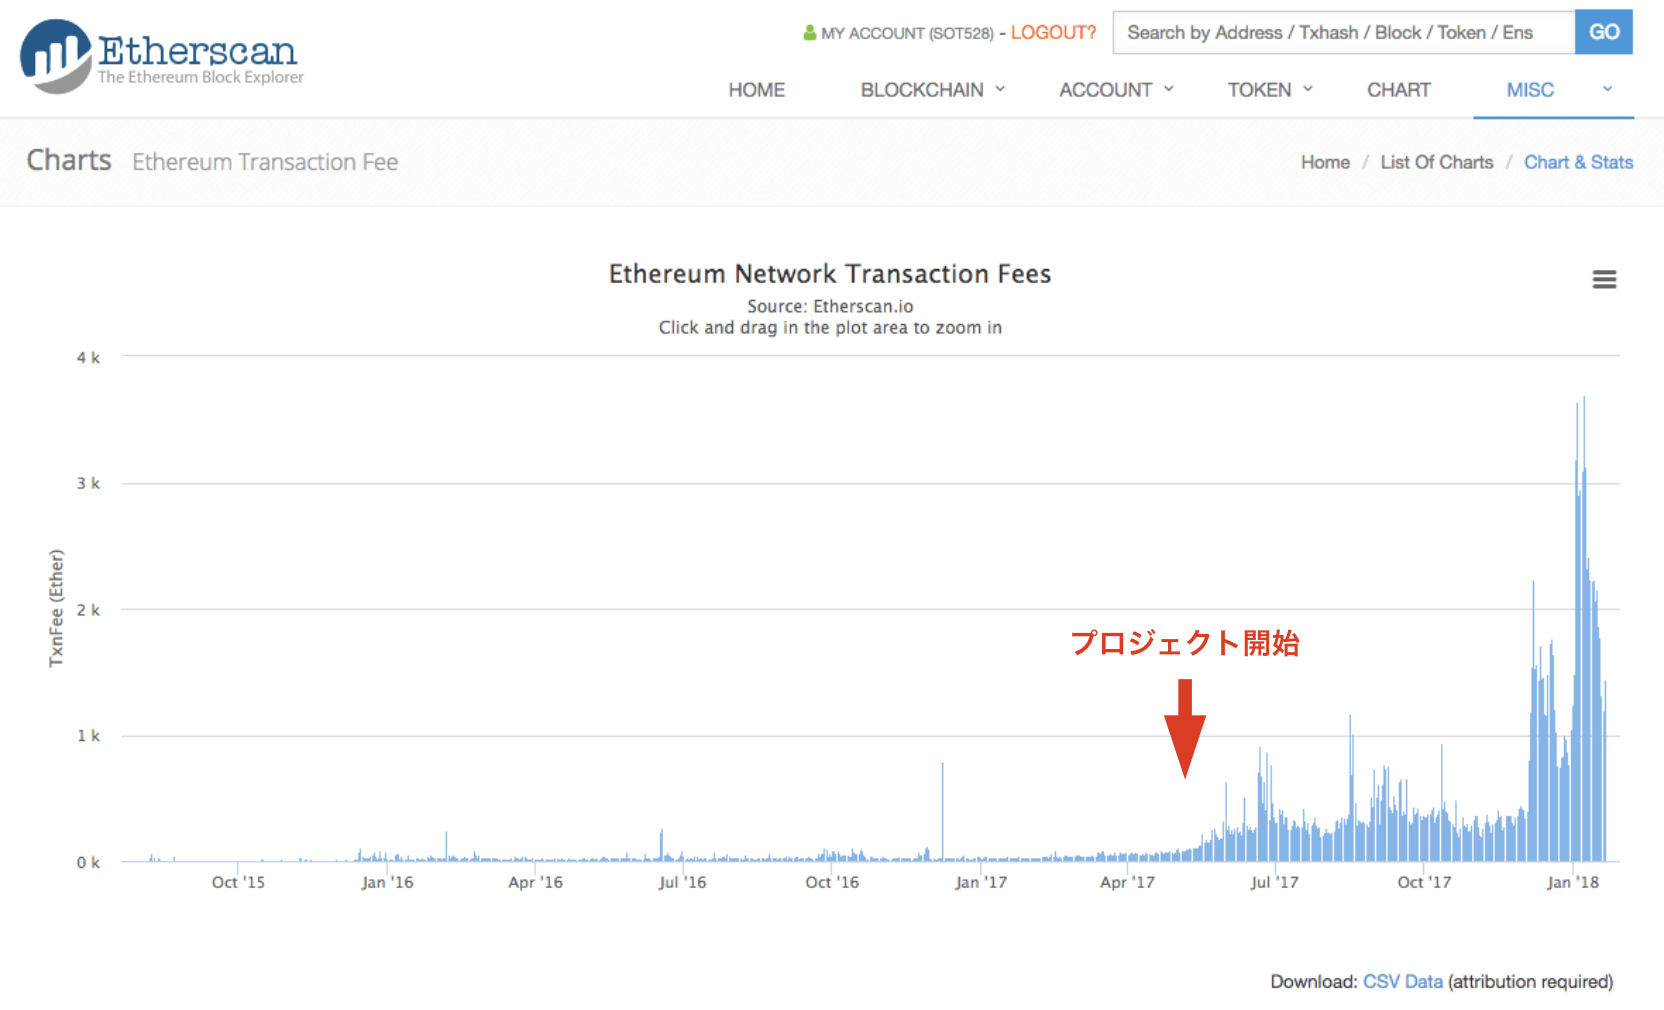Open the MISC menu chevron
1664x1010 pixels.
point(1607,90)
